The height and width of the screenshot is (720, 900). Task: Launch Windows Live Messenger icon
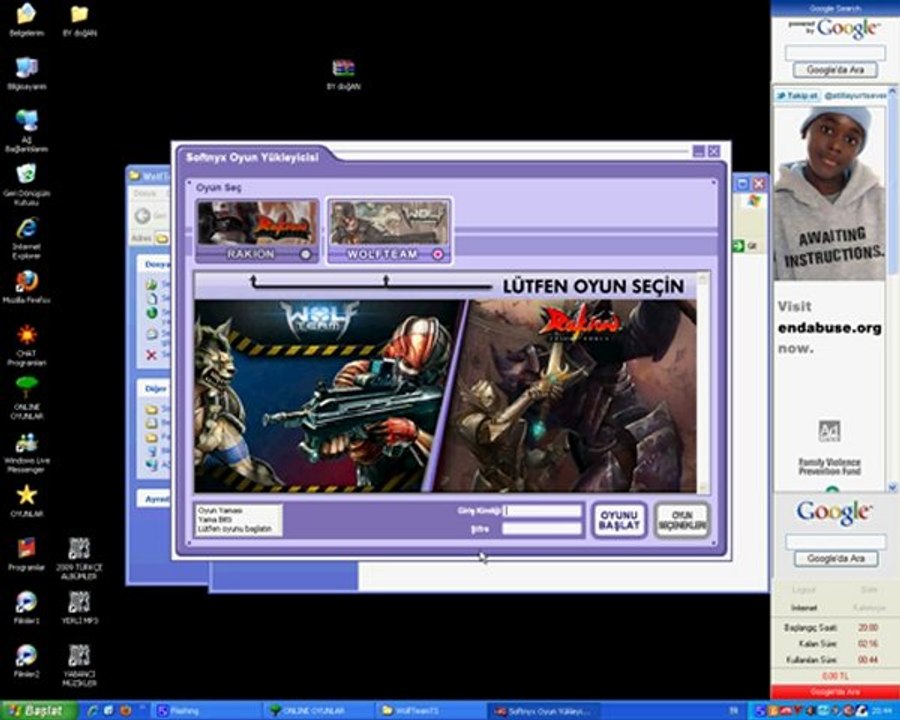26,452
